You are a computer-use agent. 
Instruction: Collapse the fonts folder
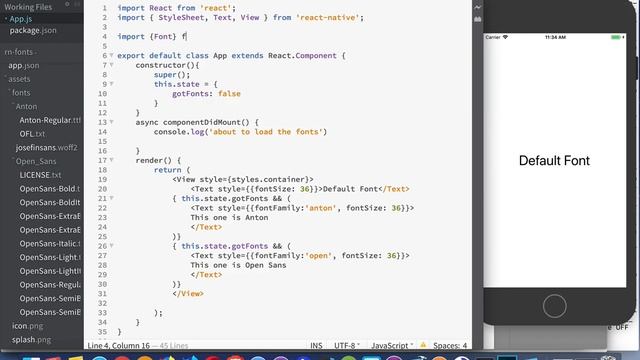click(20, 93)
